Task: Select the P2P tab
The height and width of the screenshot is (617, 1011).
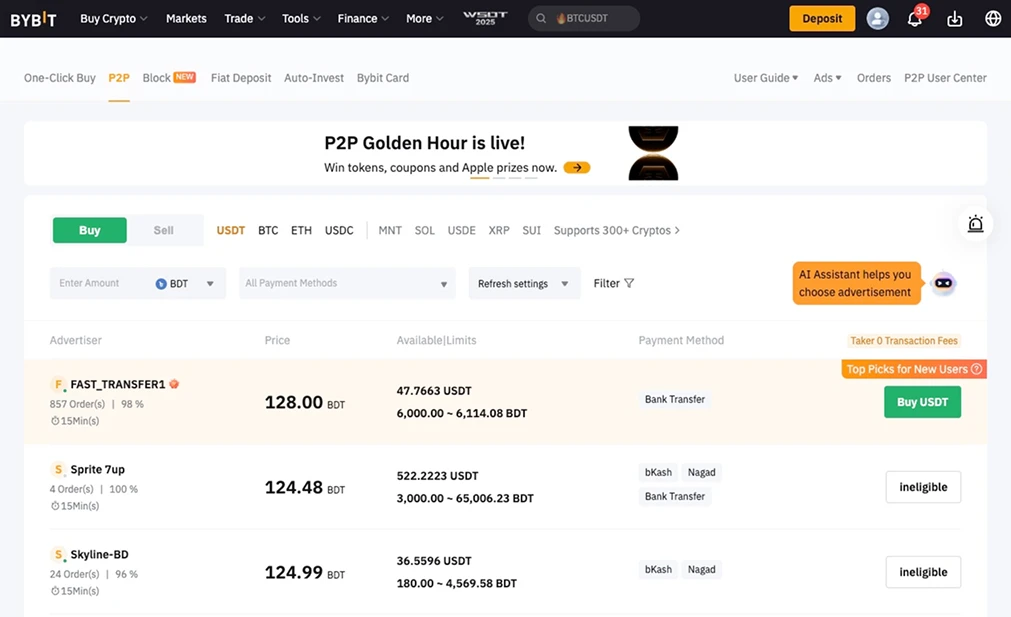Action: (119, 78)
